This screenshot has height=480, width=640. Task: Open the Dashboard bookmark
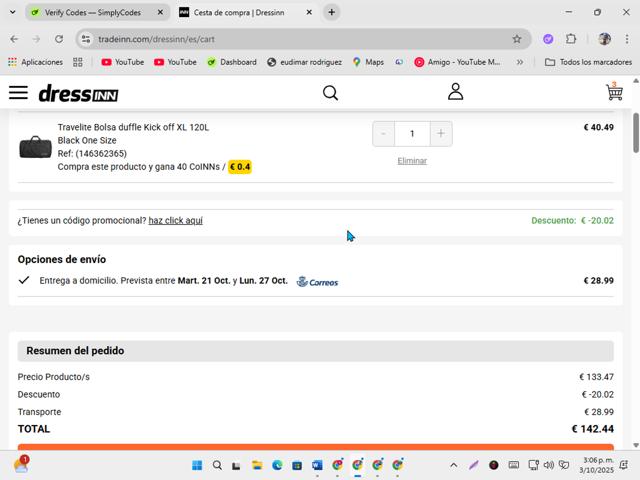pos(232,62)
